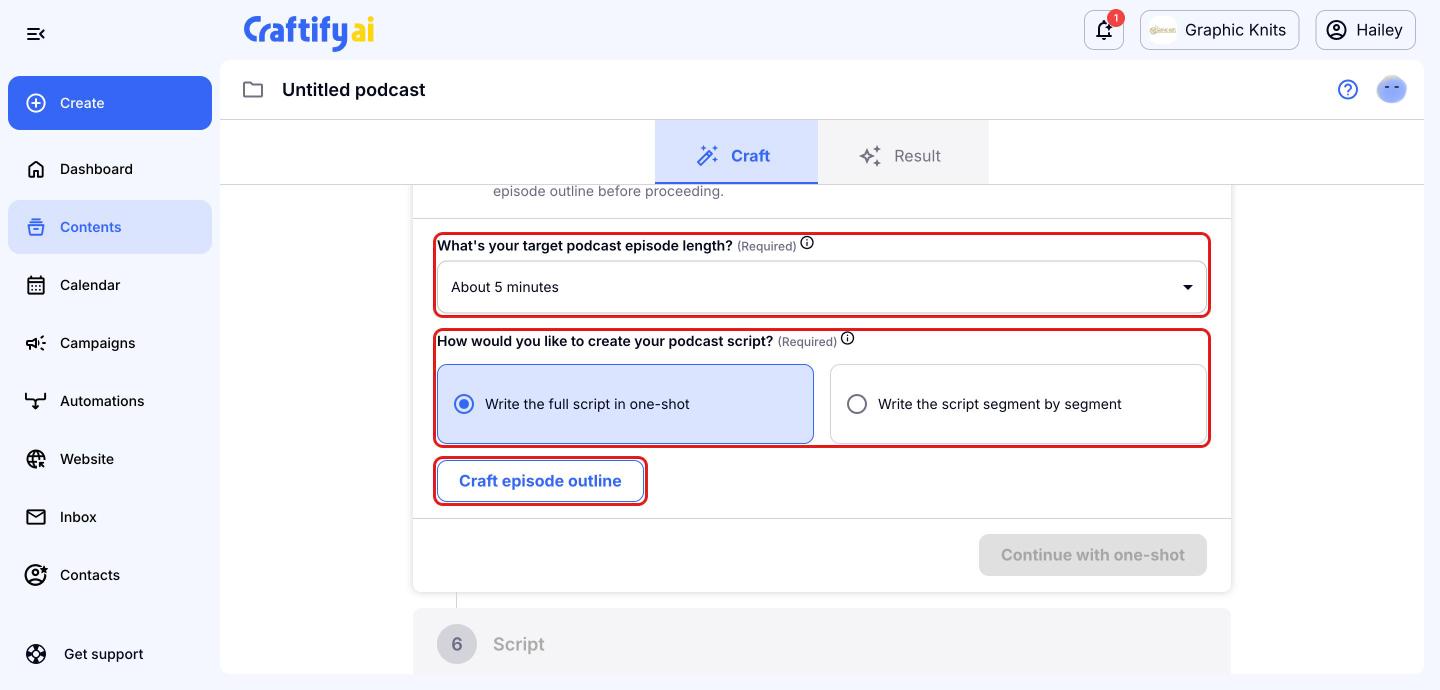Open Campaigns in the sidebar
1440x690 pixels.
[x=110, y=343]
